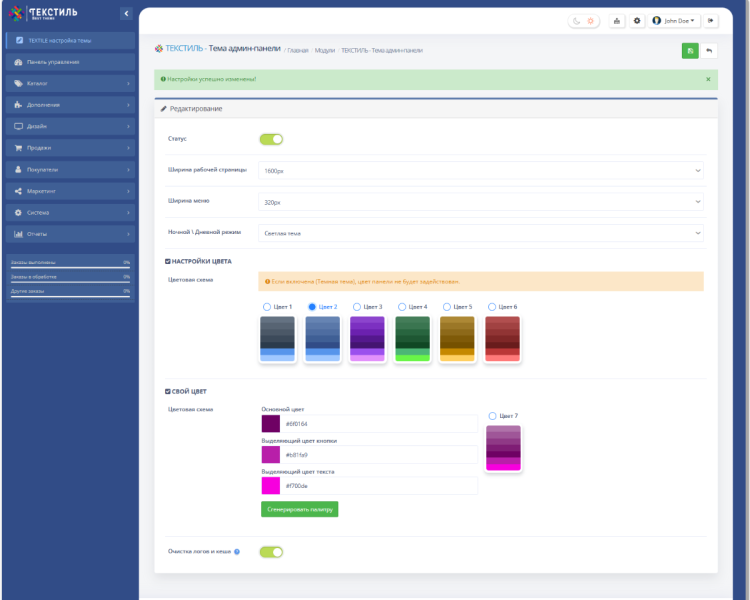
Task: Dismiss the green success alert with X
Action: pyautogui.click(x=708, y=78)
